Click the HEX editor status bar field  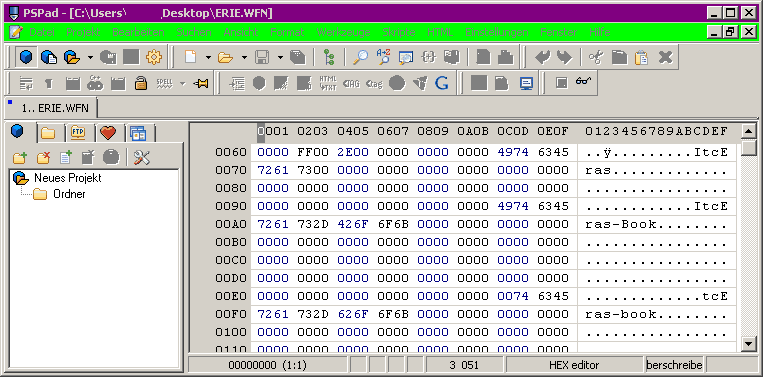(x=574, y=365)
